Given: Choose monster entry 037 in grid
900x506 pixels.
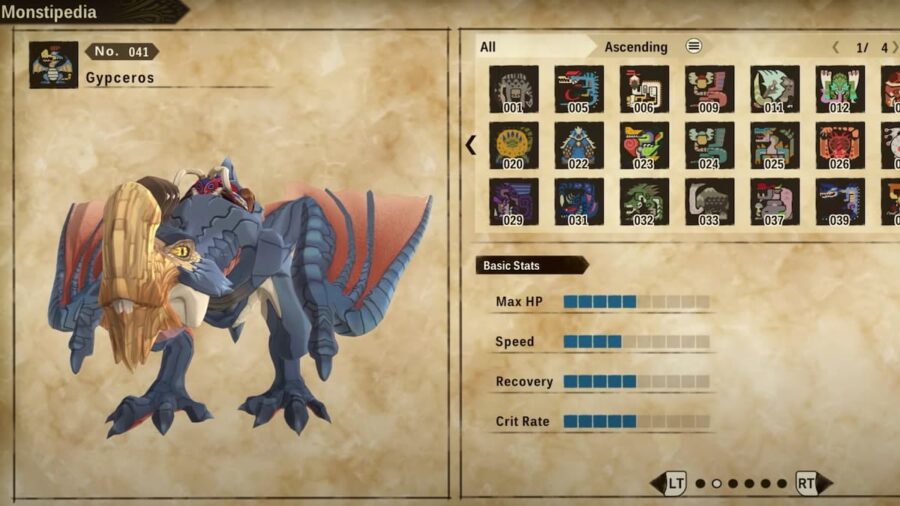Looking at the screenshot, I should tap(774, 201).
